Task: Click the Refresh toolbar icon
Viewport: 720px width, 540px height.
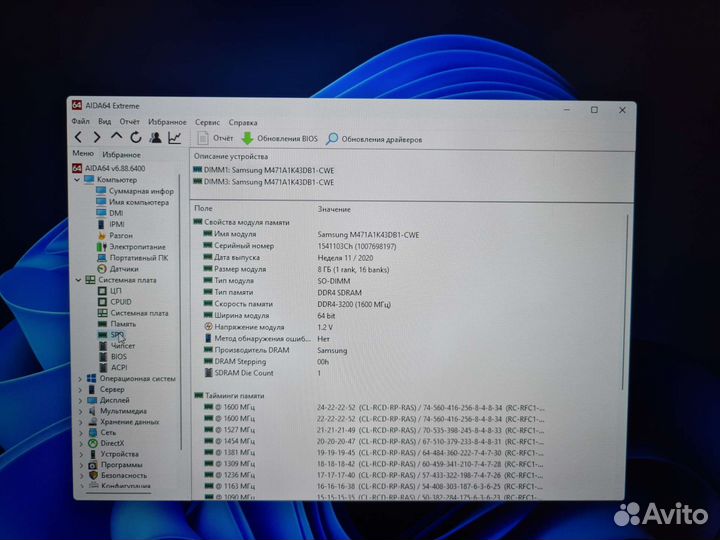Action: pyautogui.click(x=136, y=137)
